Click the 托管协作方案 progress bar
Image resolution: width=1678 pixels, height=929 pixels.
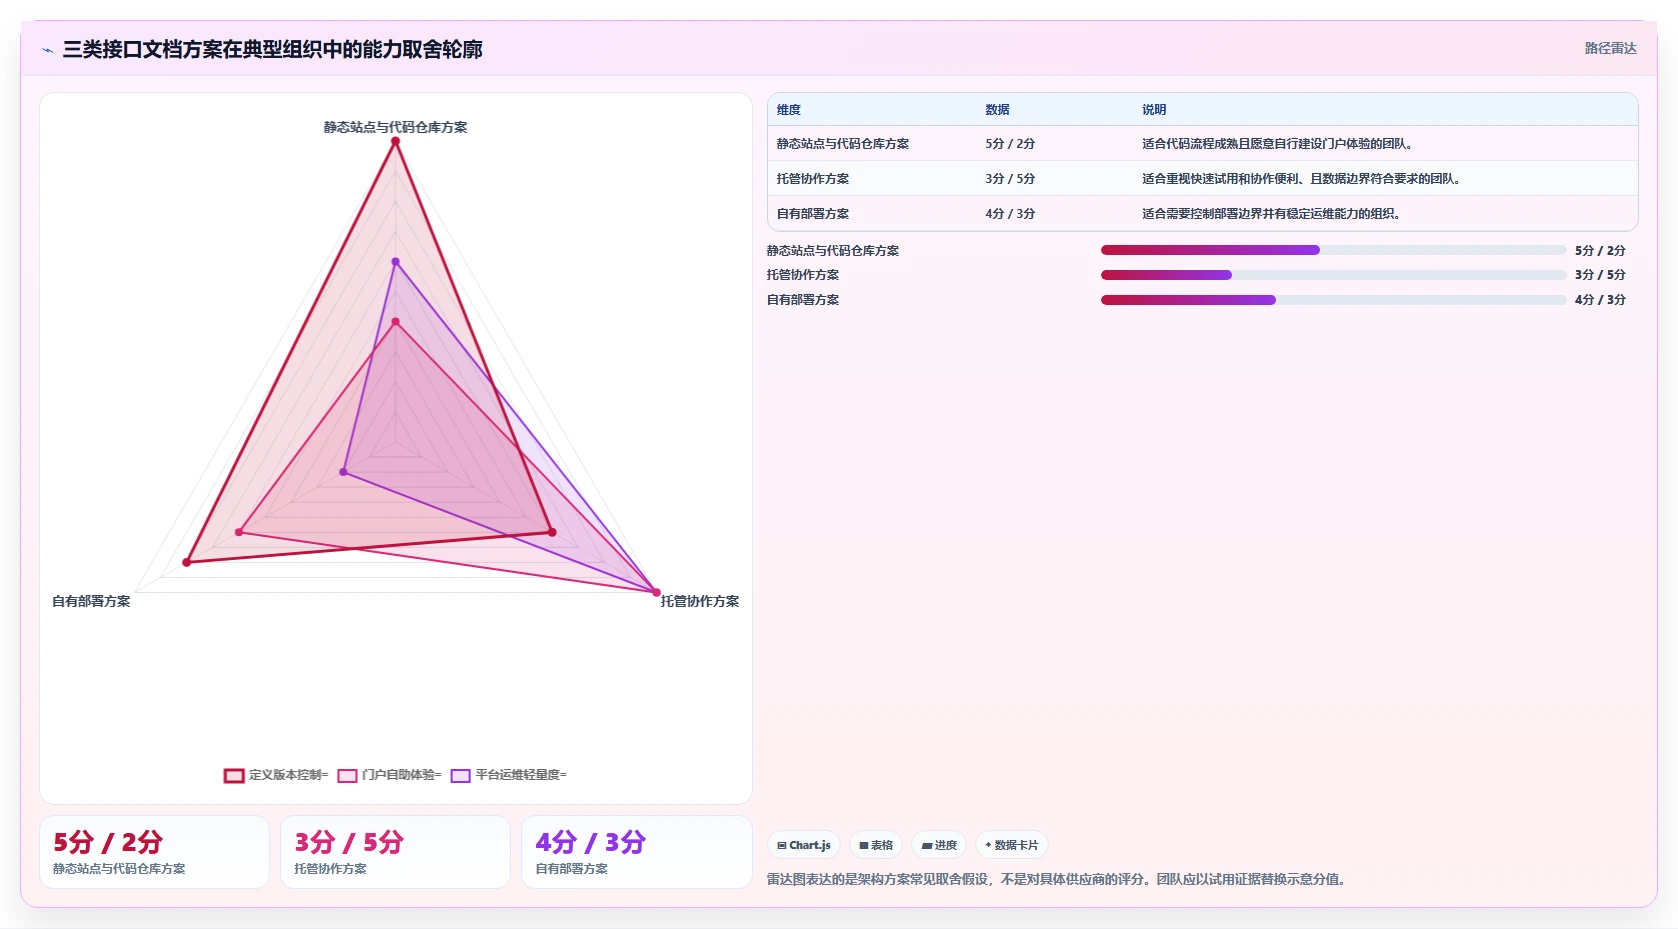pyautogui.click(x=1333, y=275)
